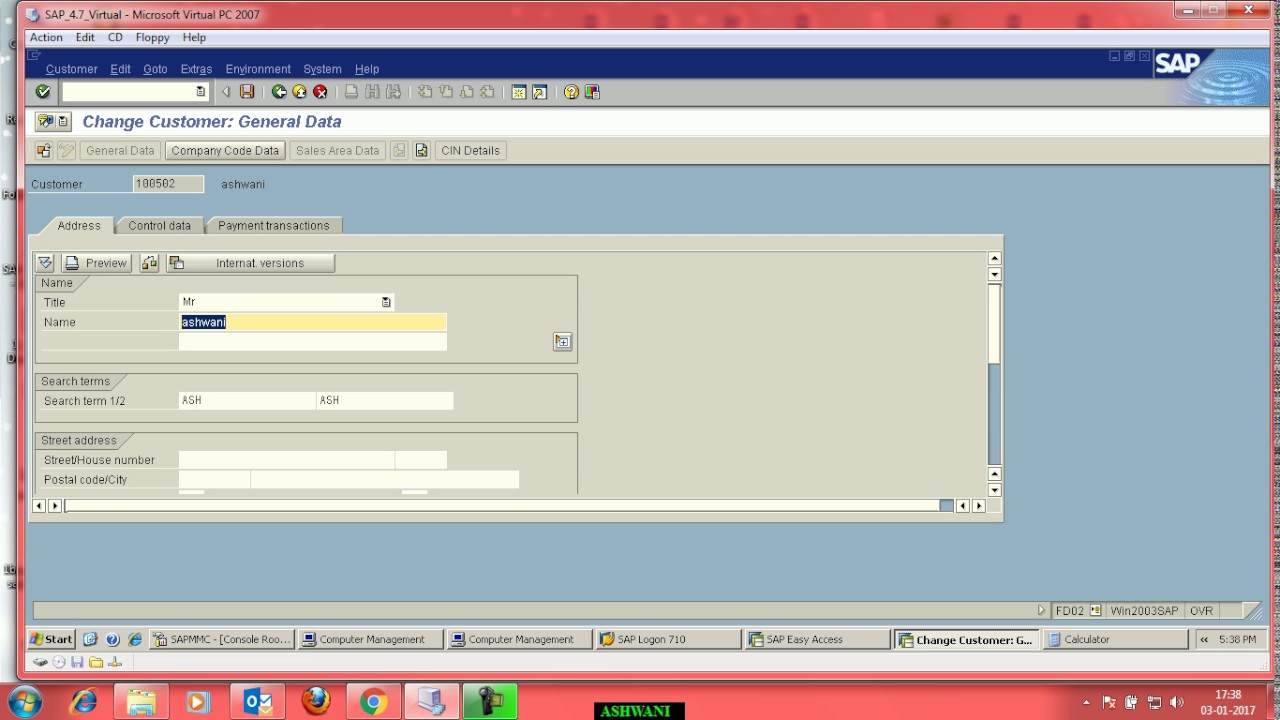Click the menu icon next to title
The image size is (1280, 720).
[x=63, y=122]
